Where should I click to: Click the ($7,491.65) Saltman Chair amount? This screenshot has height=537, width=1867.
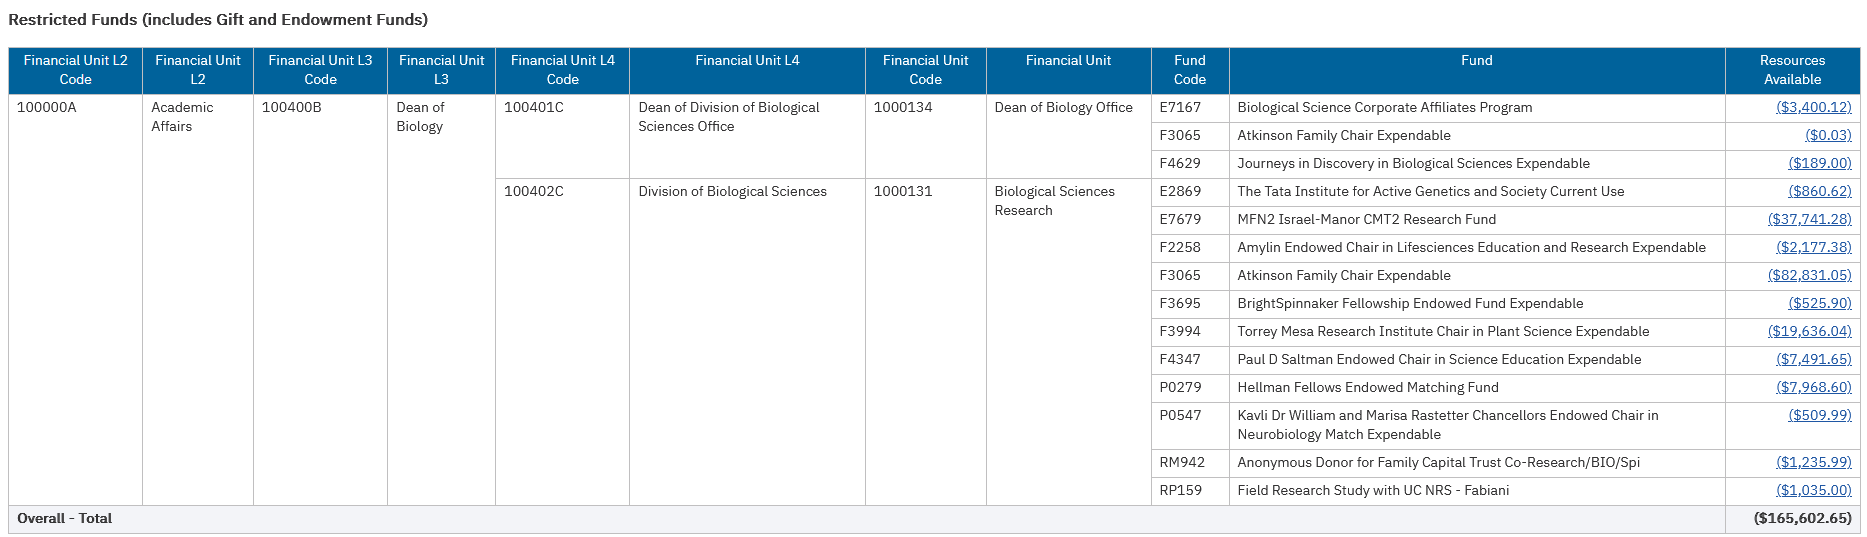pos(1813,359)
